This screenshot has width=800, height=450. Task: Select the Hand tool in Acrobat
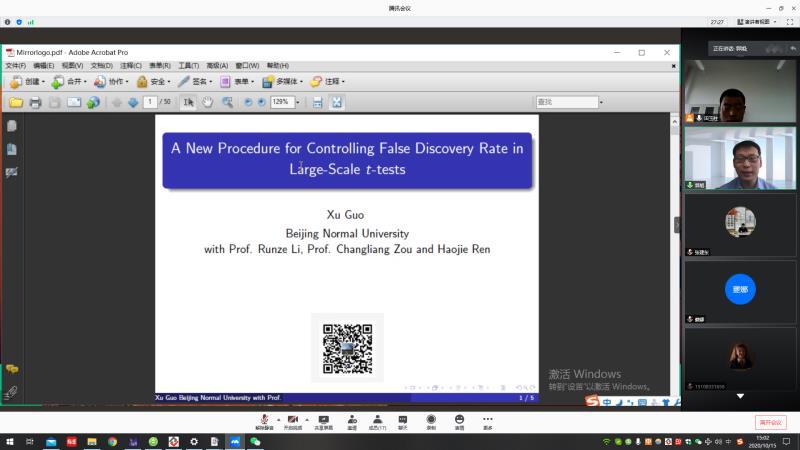(208, 102)
